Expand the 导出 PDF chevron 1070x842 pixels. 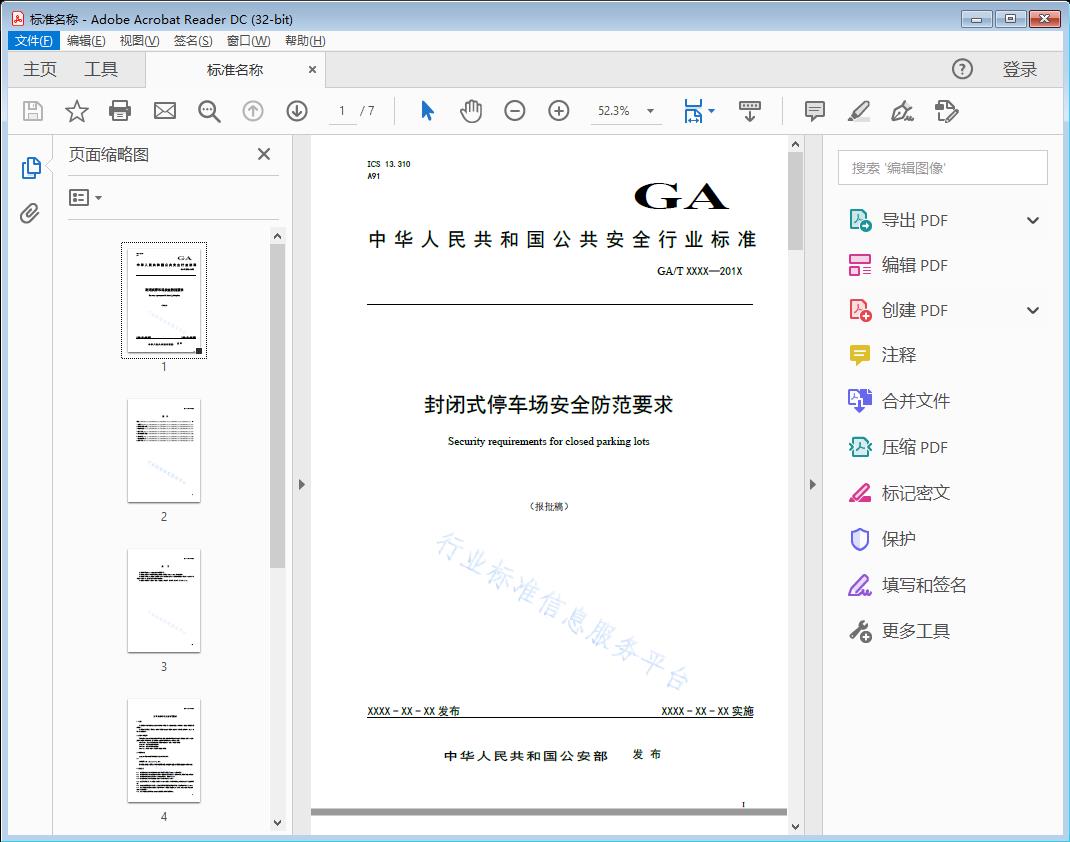tap(1032, 219)
